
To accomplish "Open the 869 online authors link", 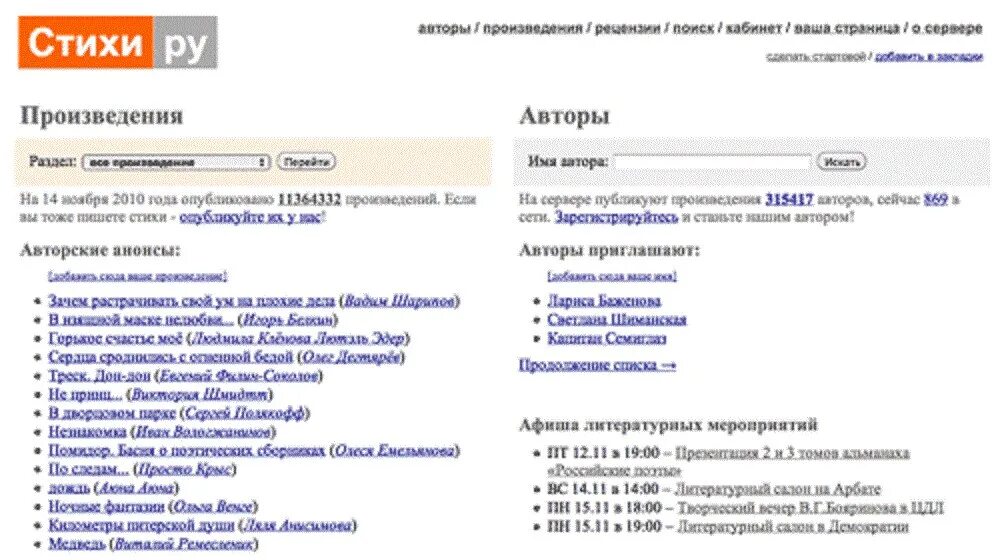I will 936,199.
